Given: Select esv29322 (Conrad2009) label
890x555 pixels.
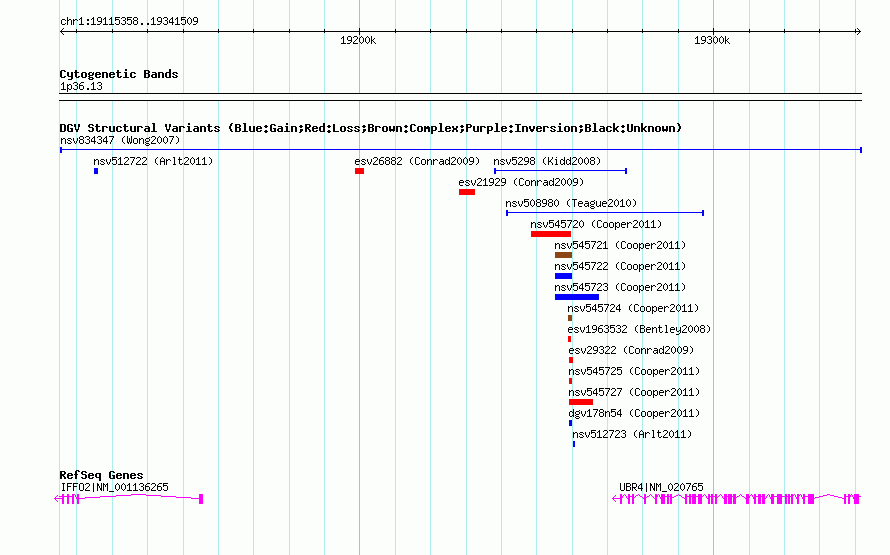Looking at the screenshot, I should (x=631, y=350).
